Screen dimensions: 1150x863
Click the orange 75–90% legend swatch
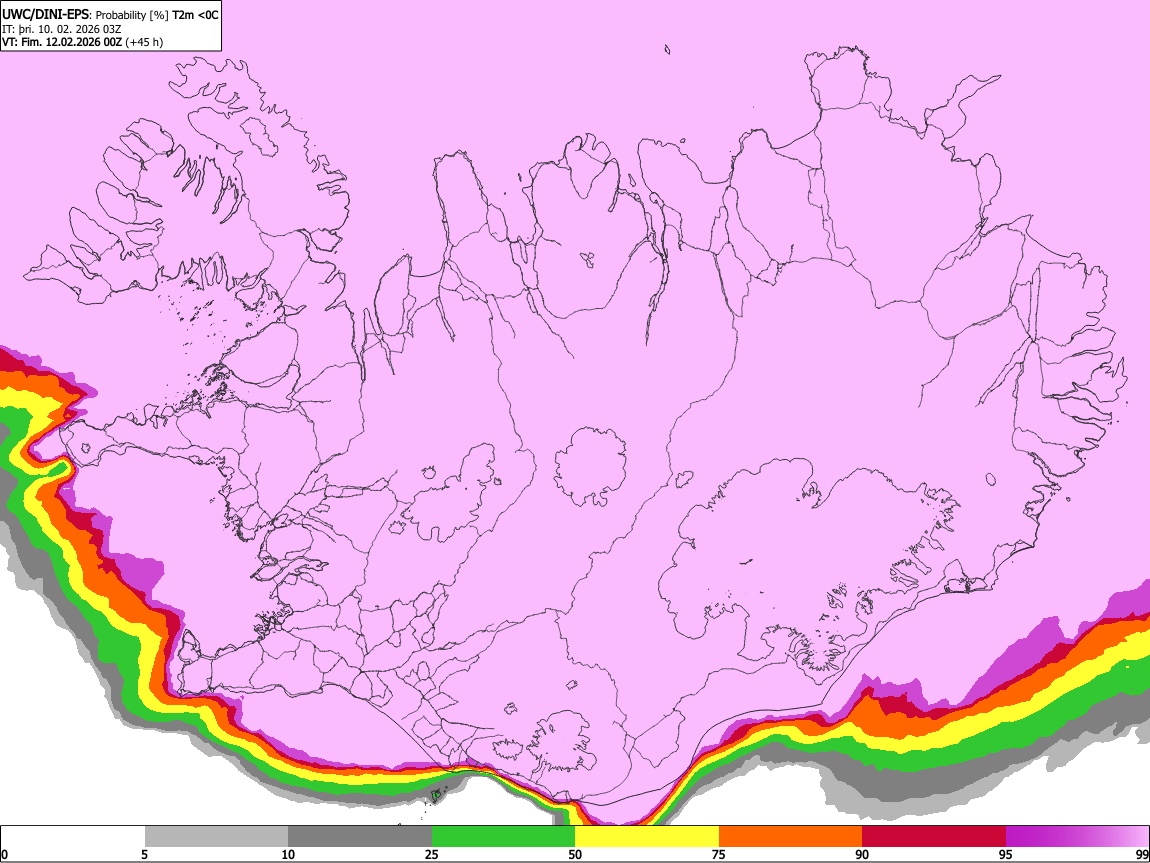point(790,837)
